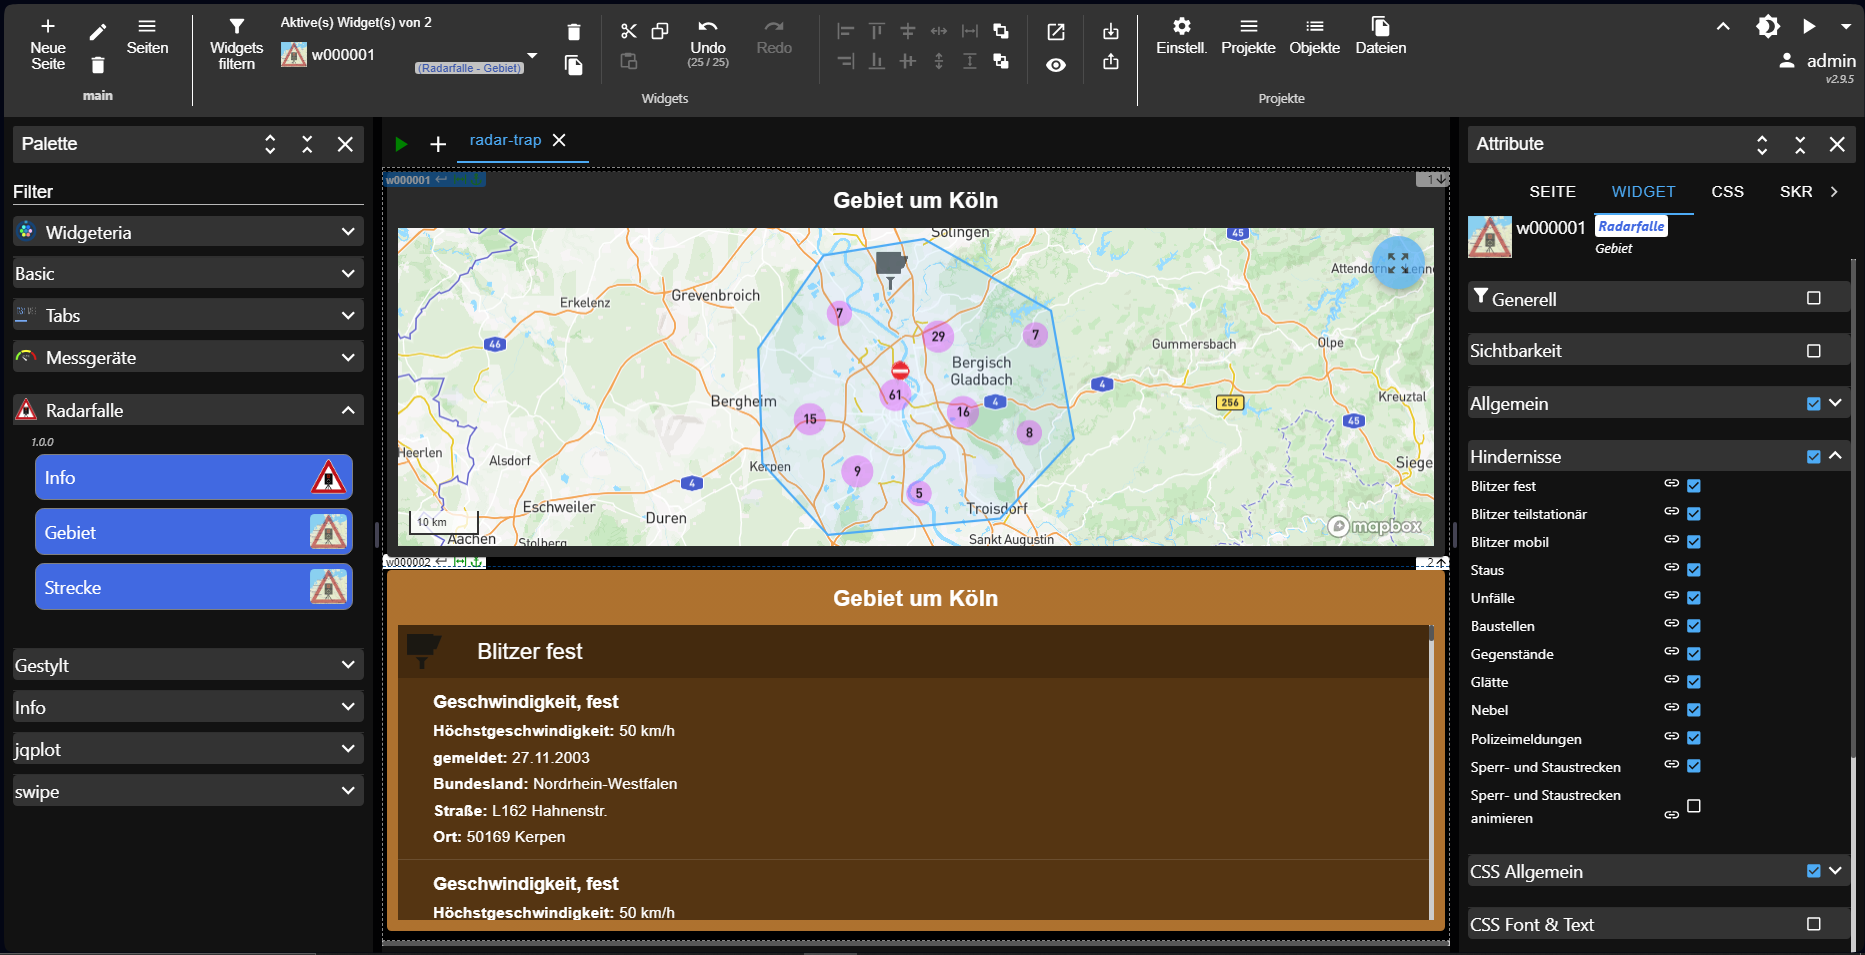The width and height of the screenshot is (1865, 955).
Task: Expand all Palette groups icon
Action: 270,144
